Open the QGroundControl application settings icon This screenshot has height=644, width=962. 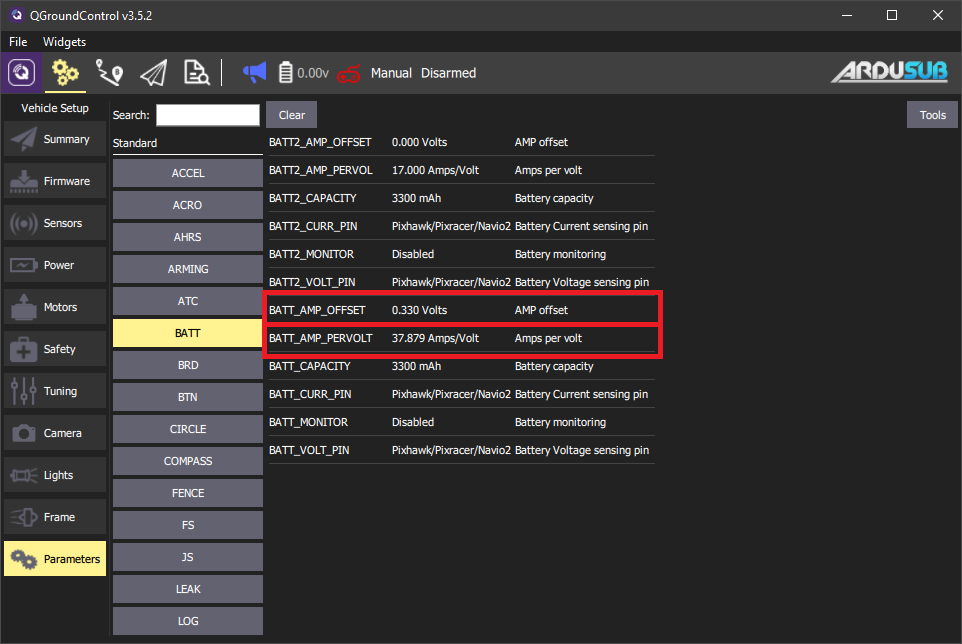[21, 73]
